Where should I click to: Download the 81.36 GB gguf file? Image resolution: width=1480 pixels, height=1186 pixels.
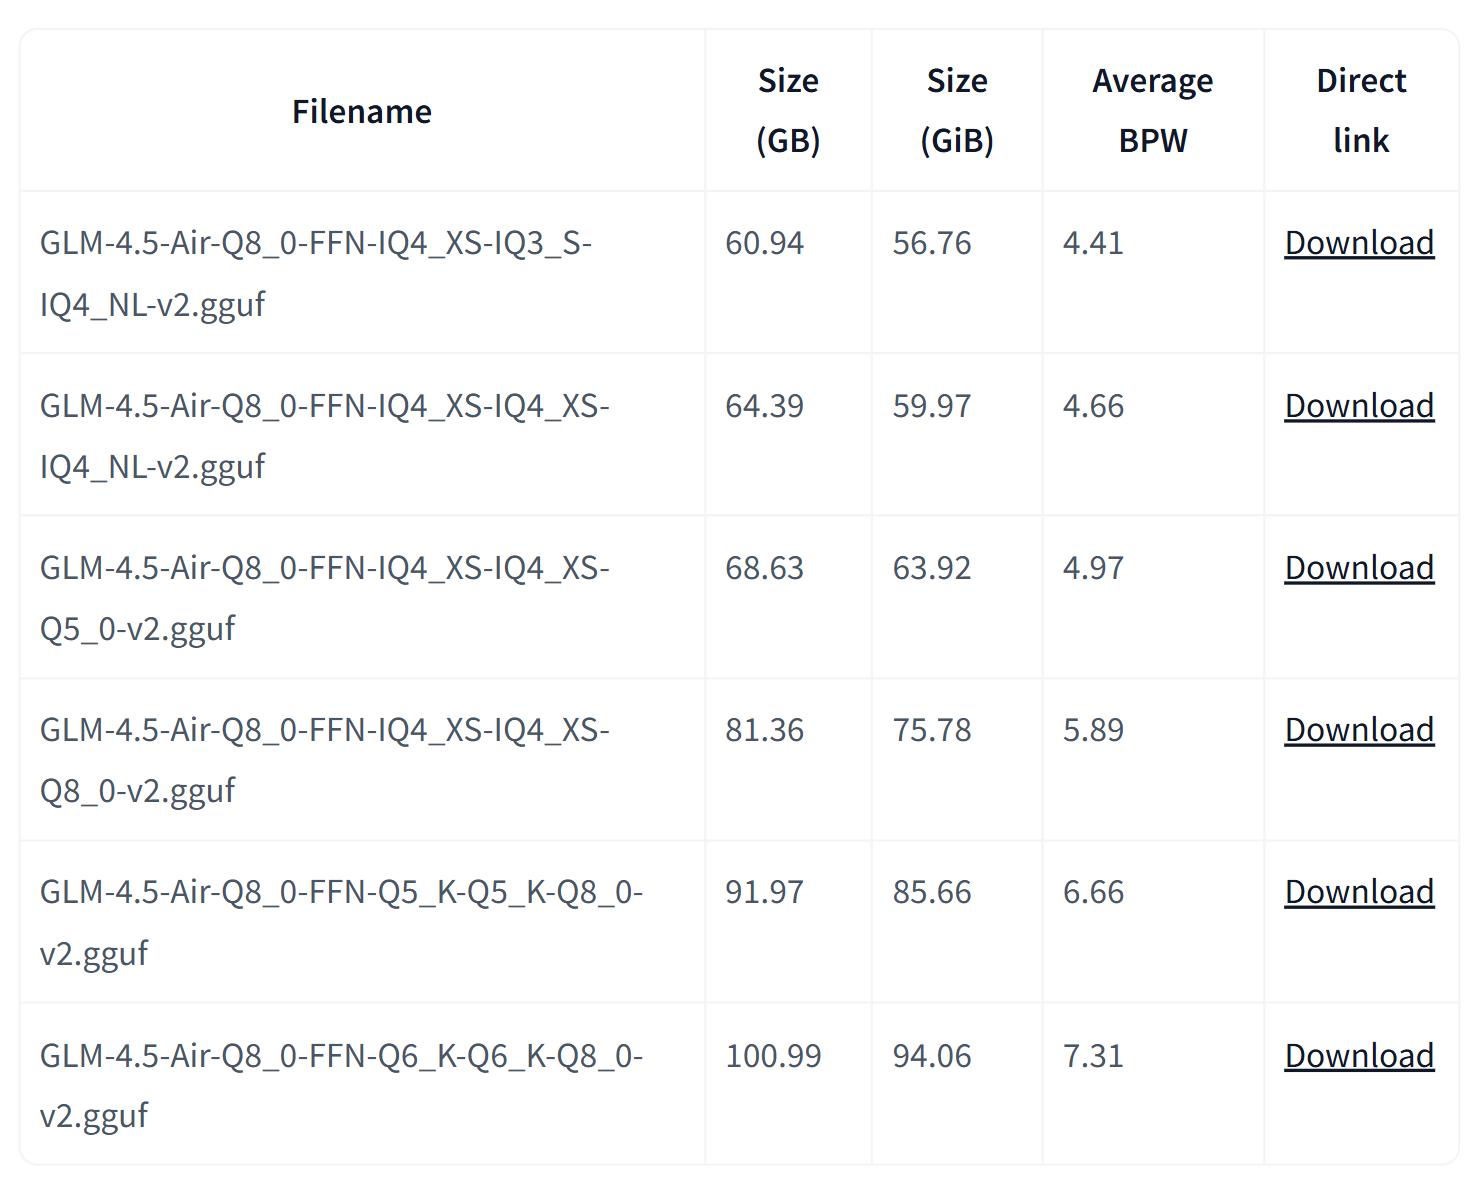(x=1359, y=730)
